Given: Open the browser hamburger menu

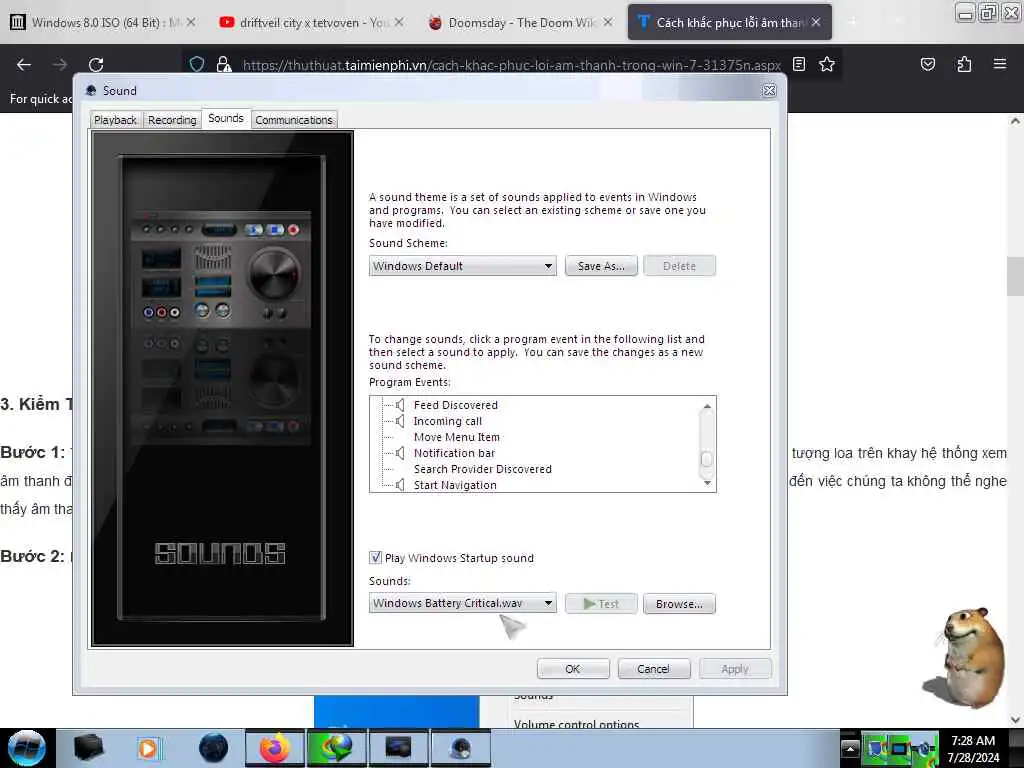Looking at the screenshot, I should 999,64.
